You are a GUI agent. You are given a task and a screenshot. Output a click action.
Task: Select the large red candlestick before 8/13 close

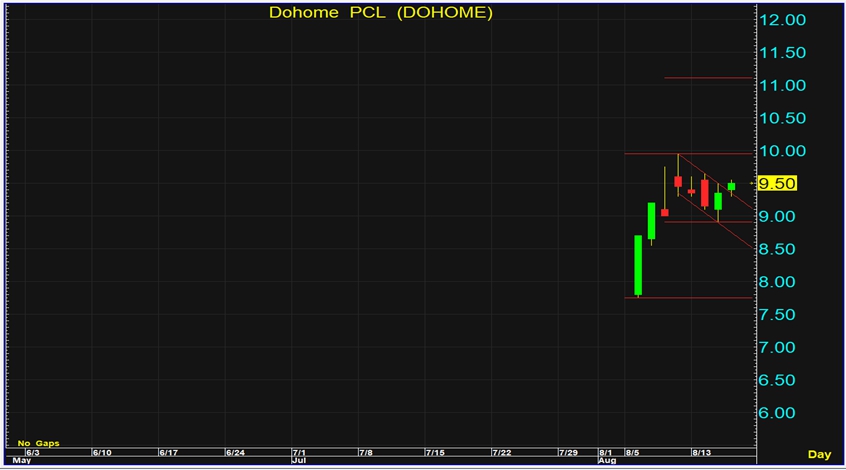click(x=705, y=193)
